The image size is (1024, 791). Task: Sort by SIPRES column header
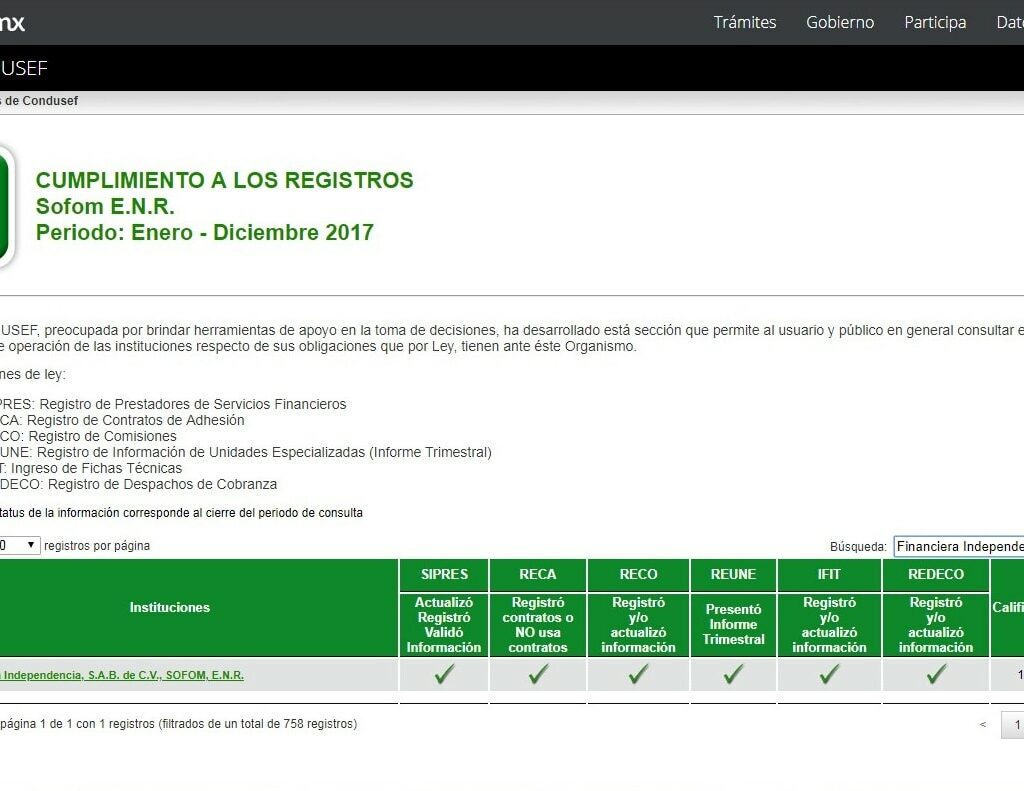pos(444,574)
